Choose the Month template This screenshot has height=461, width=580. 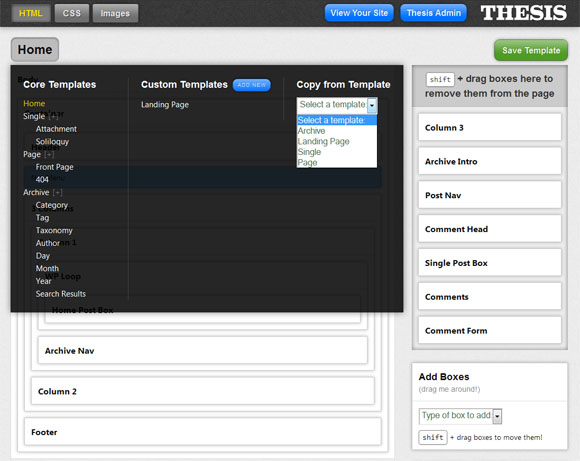(x=47, y=268)
